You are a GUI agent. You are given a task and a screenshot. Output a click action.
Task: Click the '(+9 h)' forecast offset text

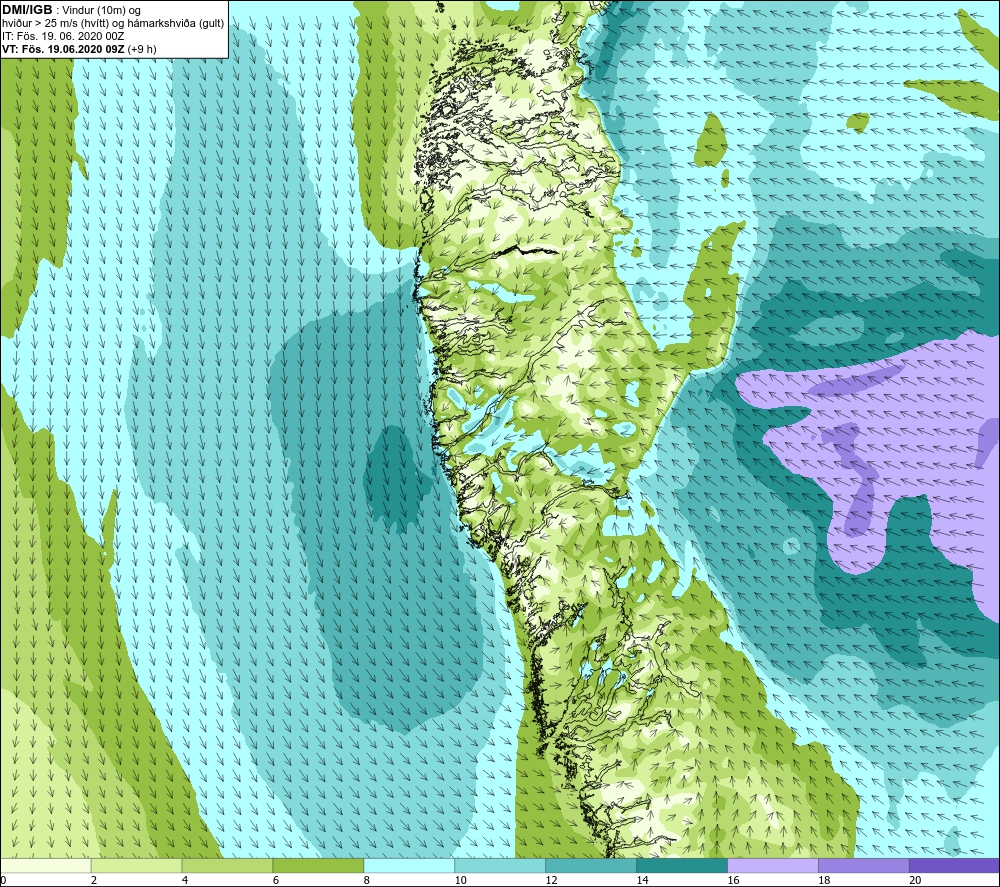tap(142, 49)
